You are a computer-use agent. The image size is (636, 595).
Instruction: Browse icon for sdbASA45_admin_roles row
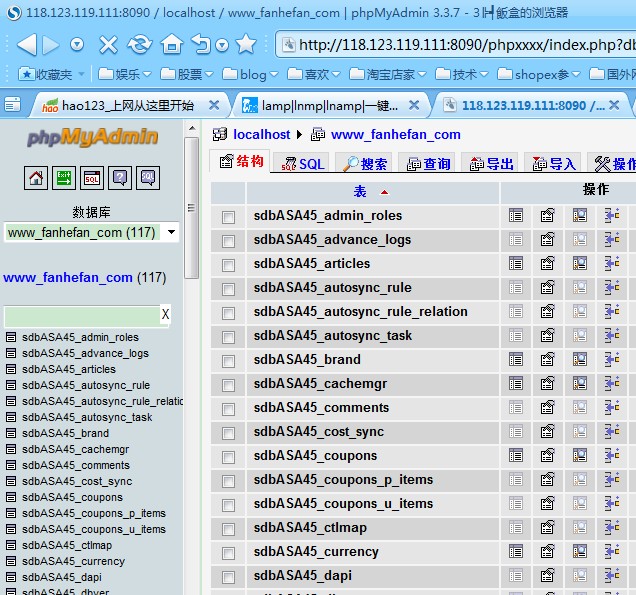point(516,215)
